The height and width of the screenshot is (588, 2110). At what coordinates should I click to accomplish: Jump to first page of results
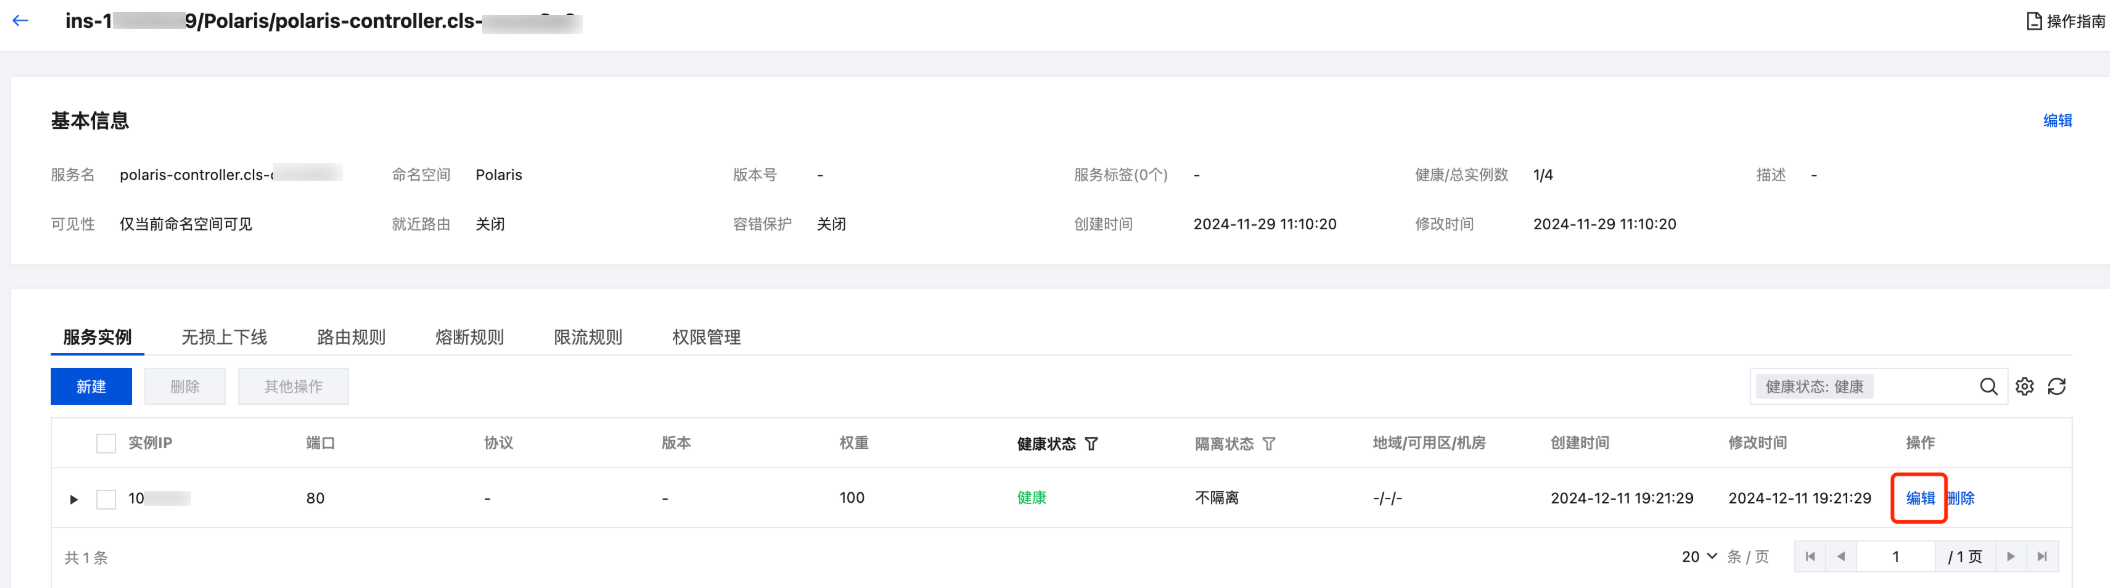1810,557
